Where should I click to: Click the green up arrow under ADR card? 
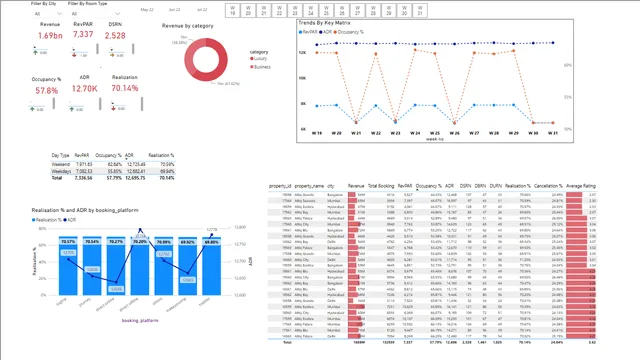[x=72, y=109]
